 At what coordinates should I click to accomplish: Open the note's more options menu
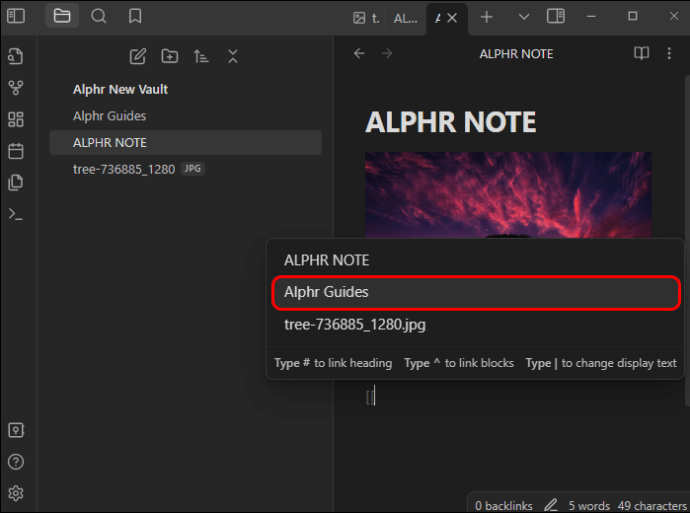[669, 54]
